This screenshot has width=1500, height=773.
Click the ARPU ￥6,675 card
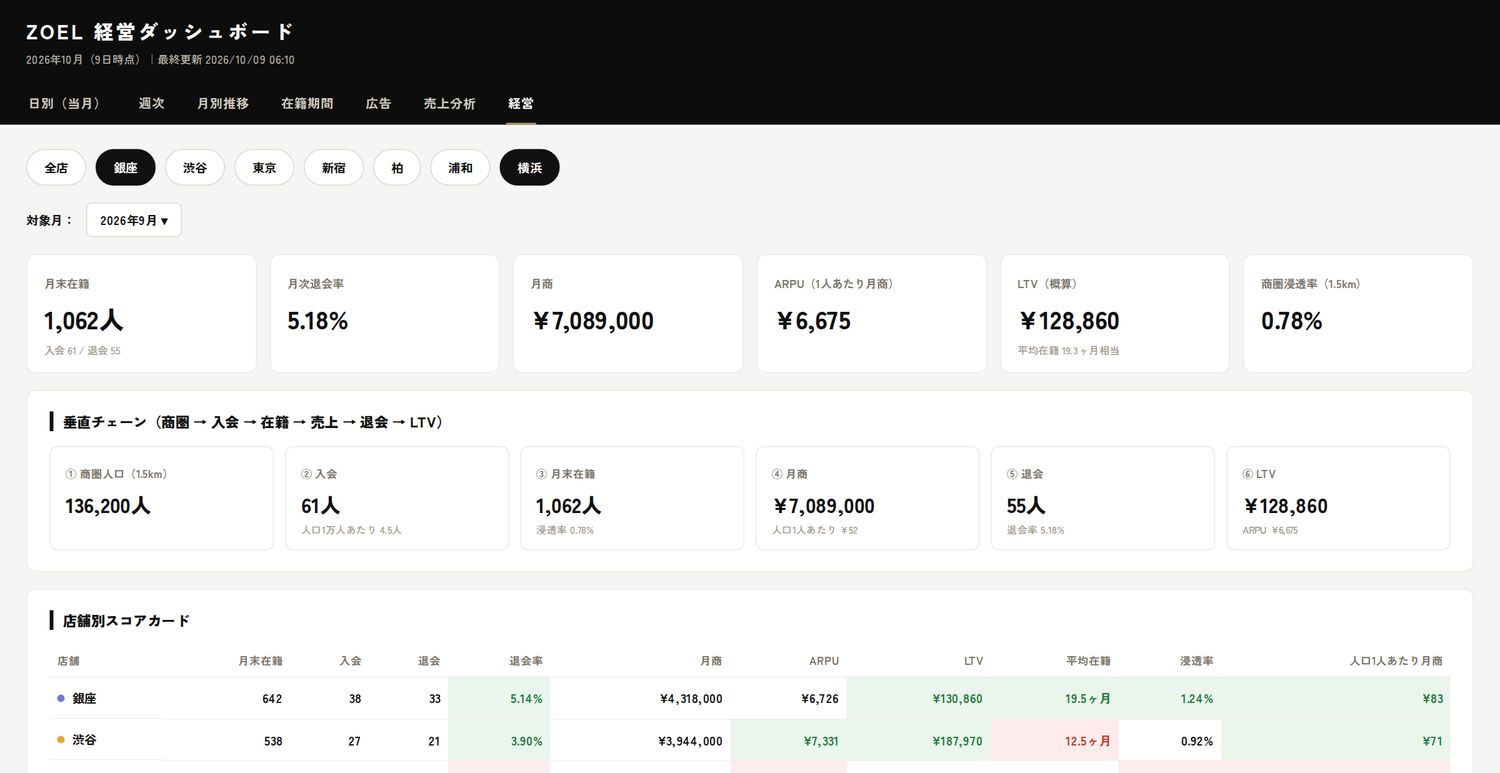872,314
